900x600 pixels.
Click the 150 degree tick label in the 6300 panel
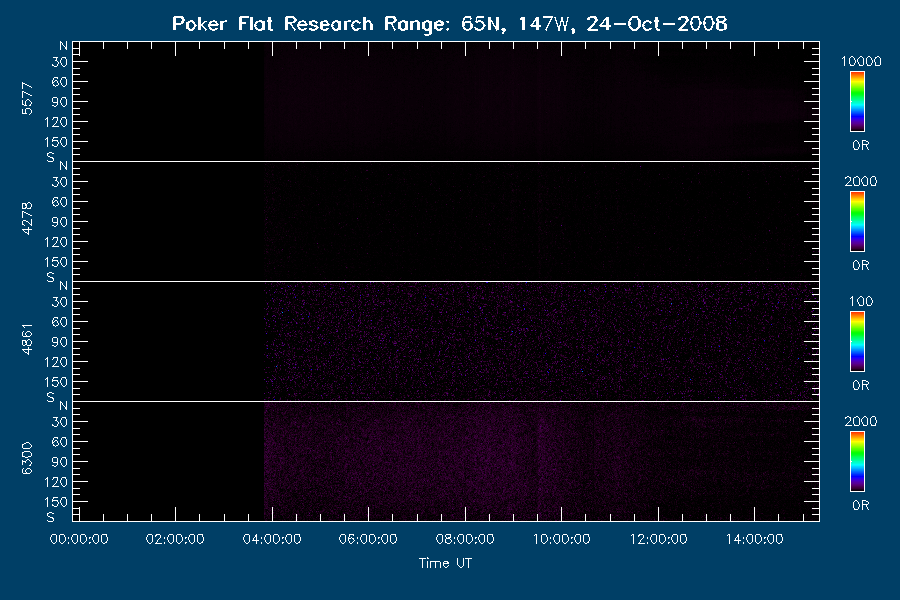tap(56, 502)
